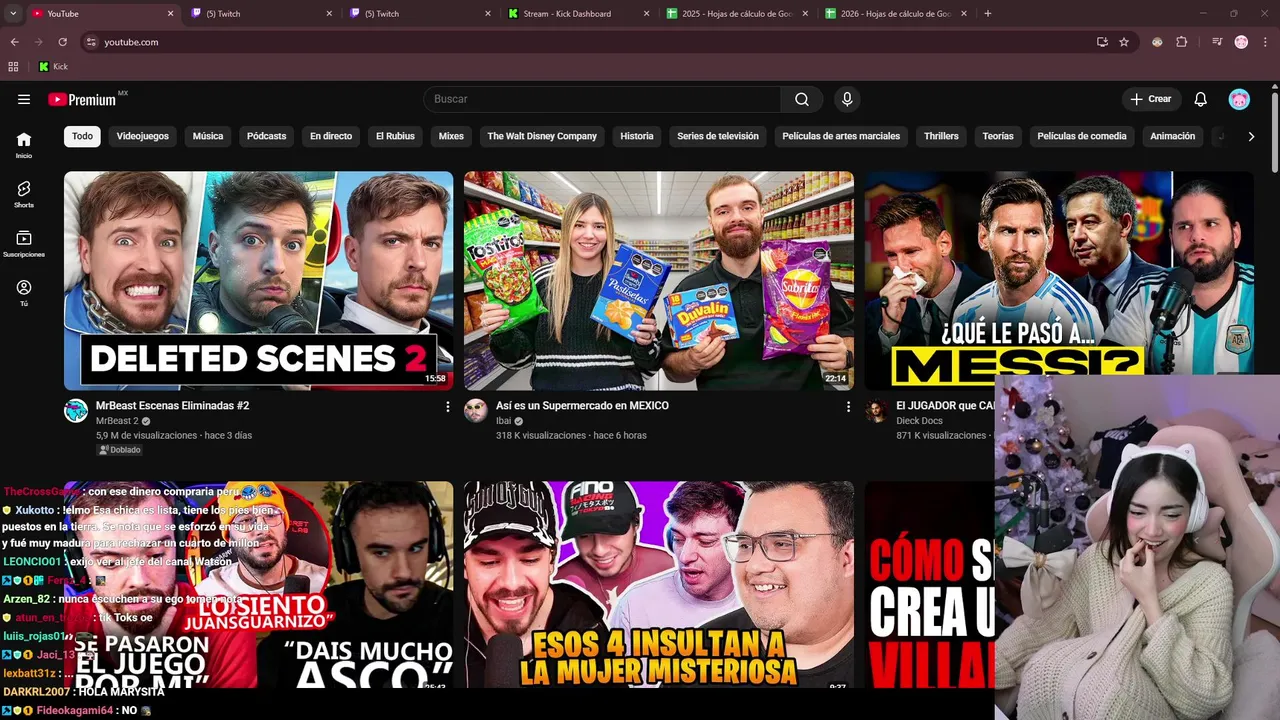Click the MrBeast 2 channel name

117,421
